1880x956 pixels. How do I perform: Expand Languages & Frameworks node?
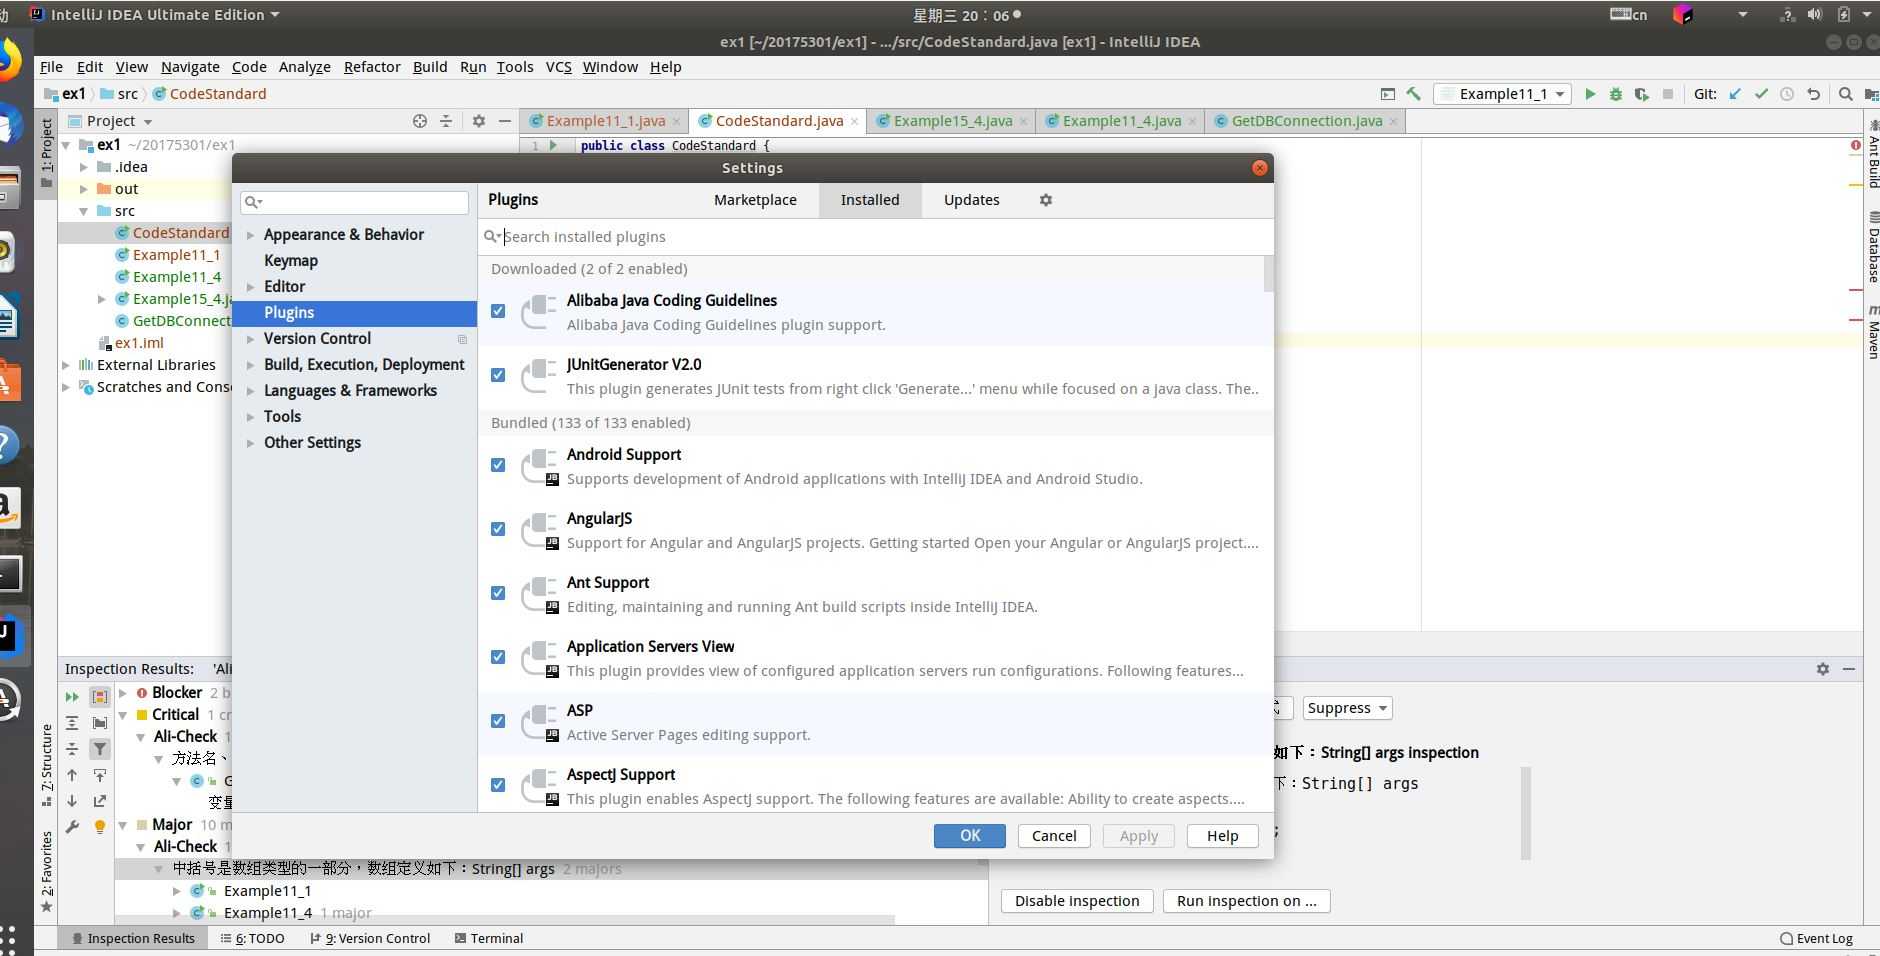[250, 391]
